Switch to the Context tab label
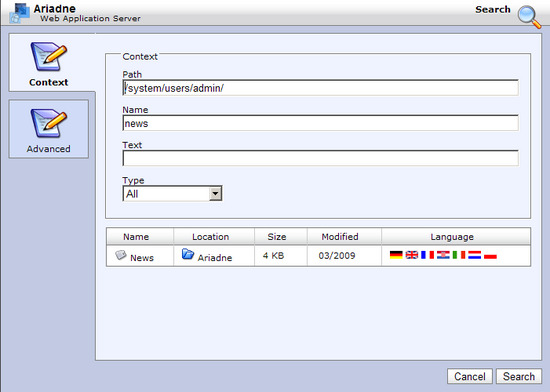This screenshot has height=392, width=550. [48, 82]
